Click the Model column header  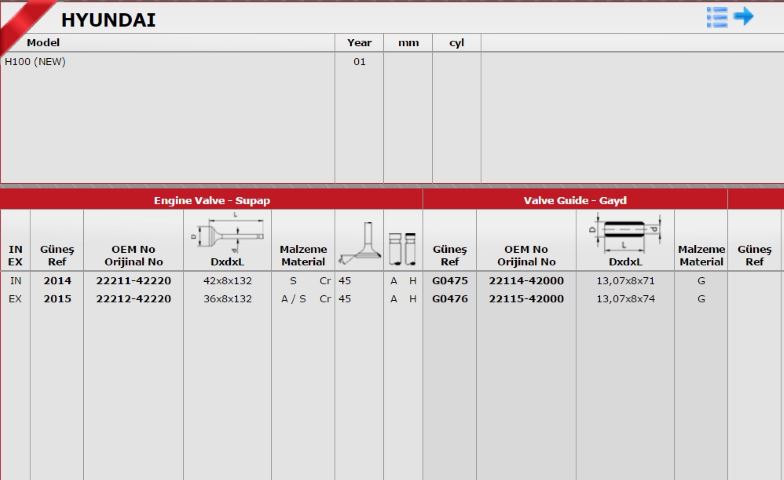pos(43,42)
